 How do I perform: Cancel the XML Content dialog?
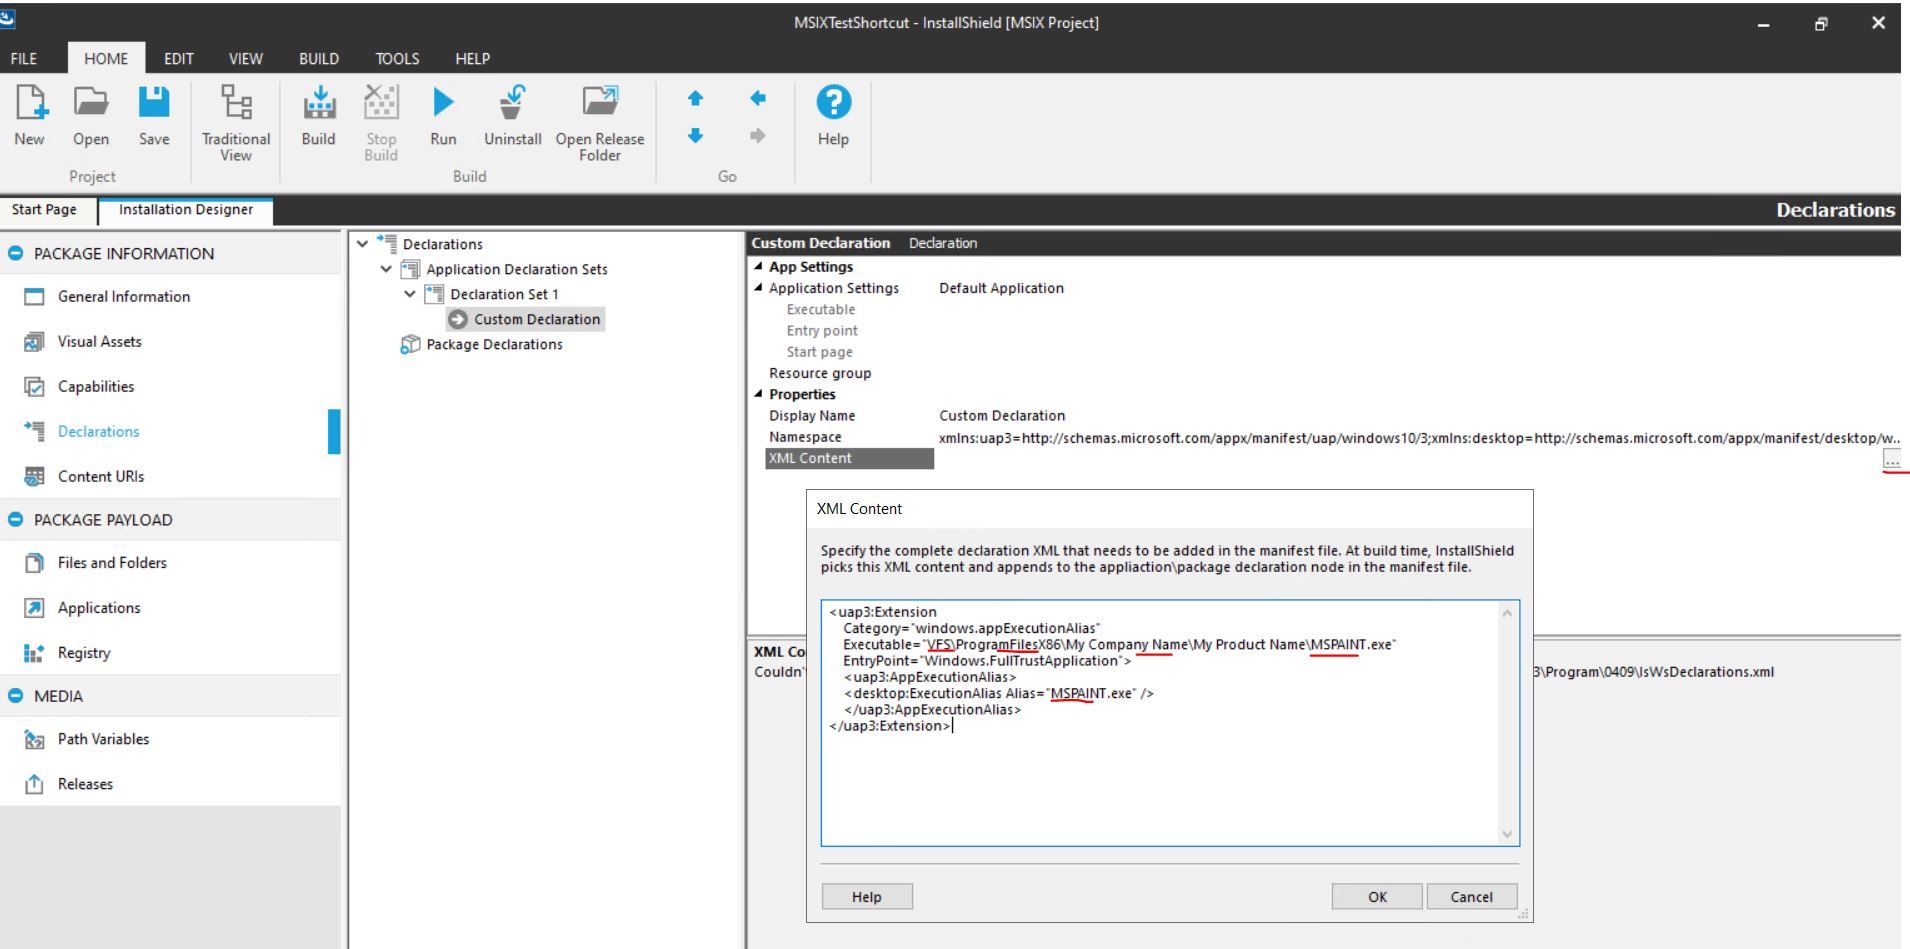coord(1471,896)
